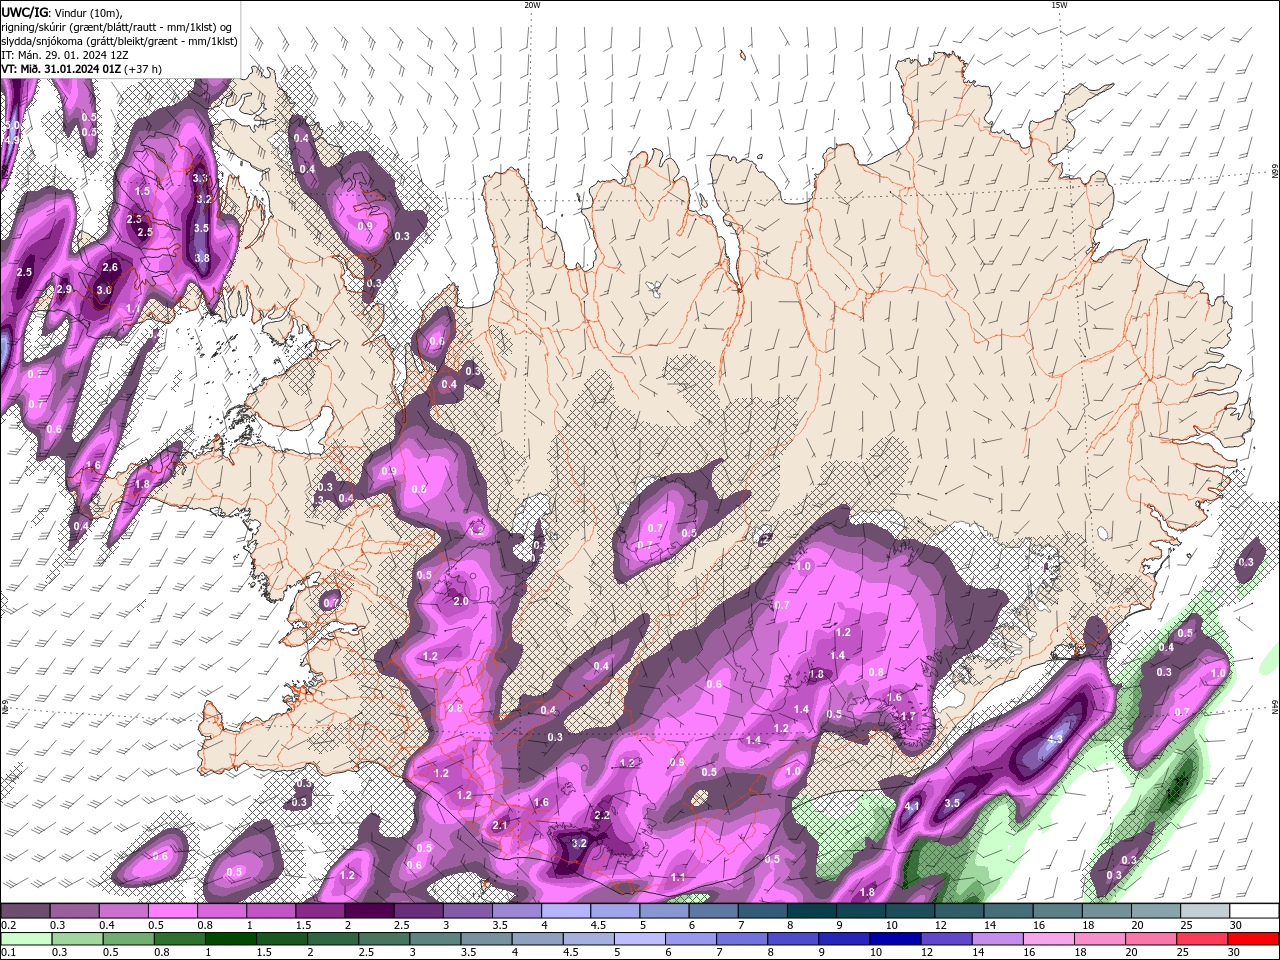Select the white swatch at 30 in snow legend
The height and width of the screenshot is (960, 1280).
(x=1254, y=911)
